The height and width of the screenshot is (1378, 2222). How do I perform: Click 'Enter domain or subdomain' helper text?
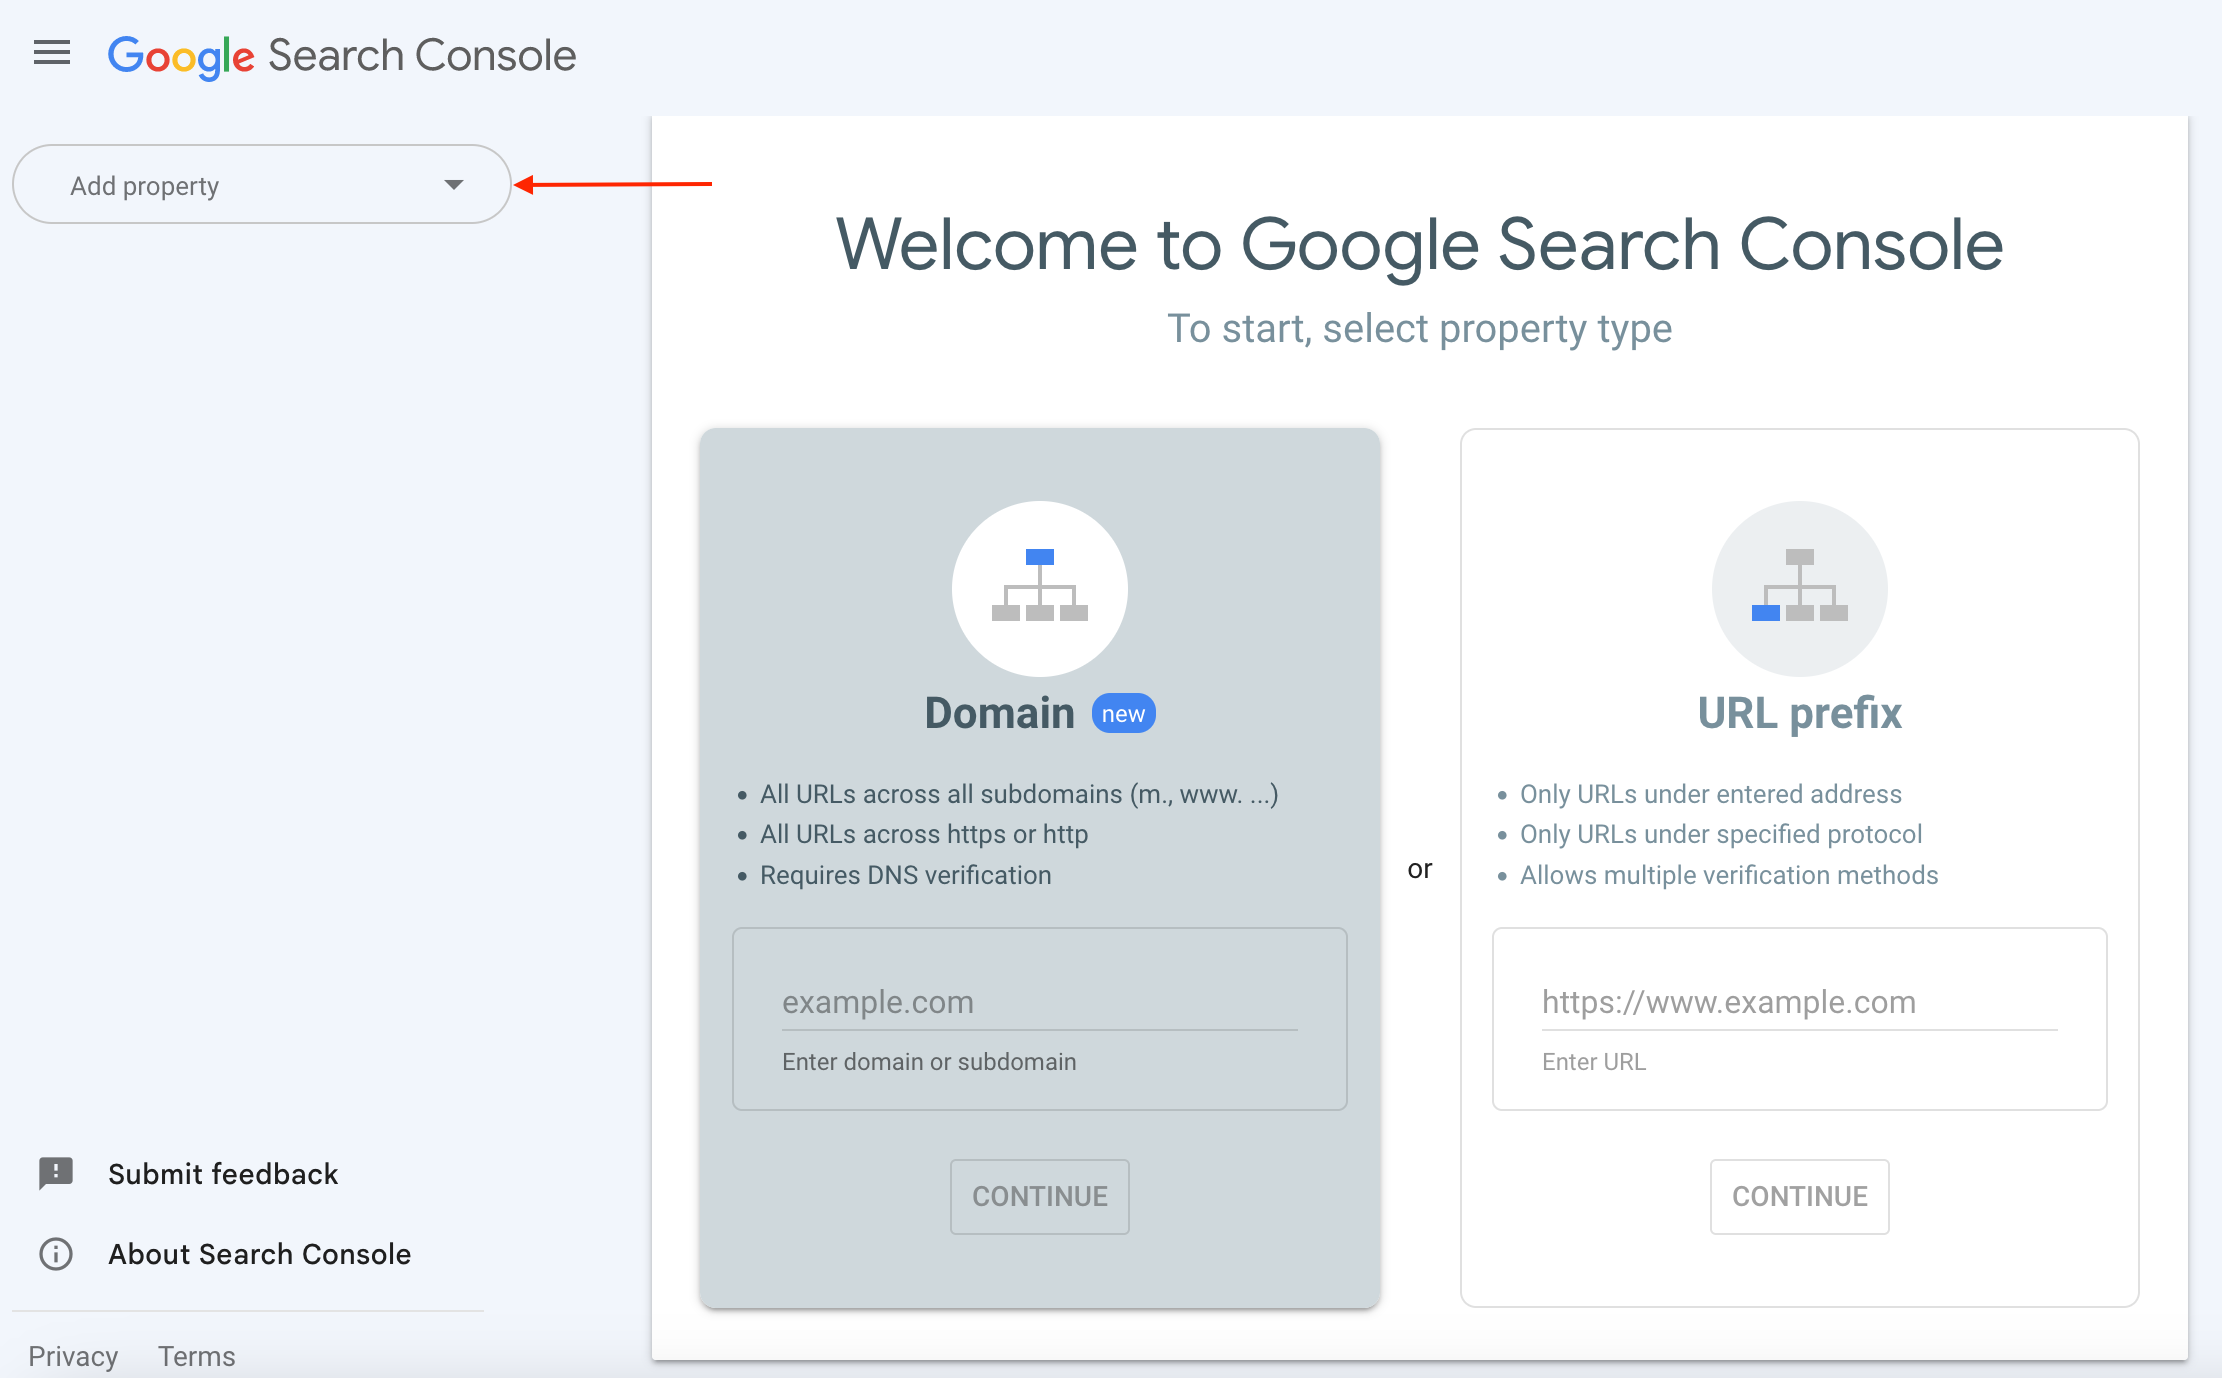(929, 1062)
